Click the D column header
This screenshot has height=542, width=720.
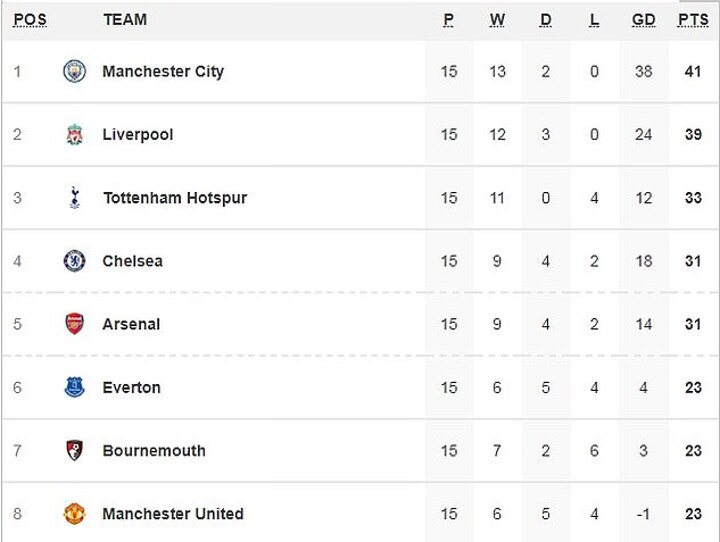546,20
